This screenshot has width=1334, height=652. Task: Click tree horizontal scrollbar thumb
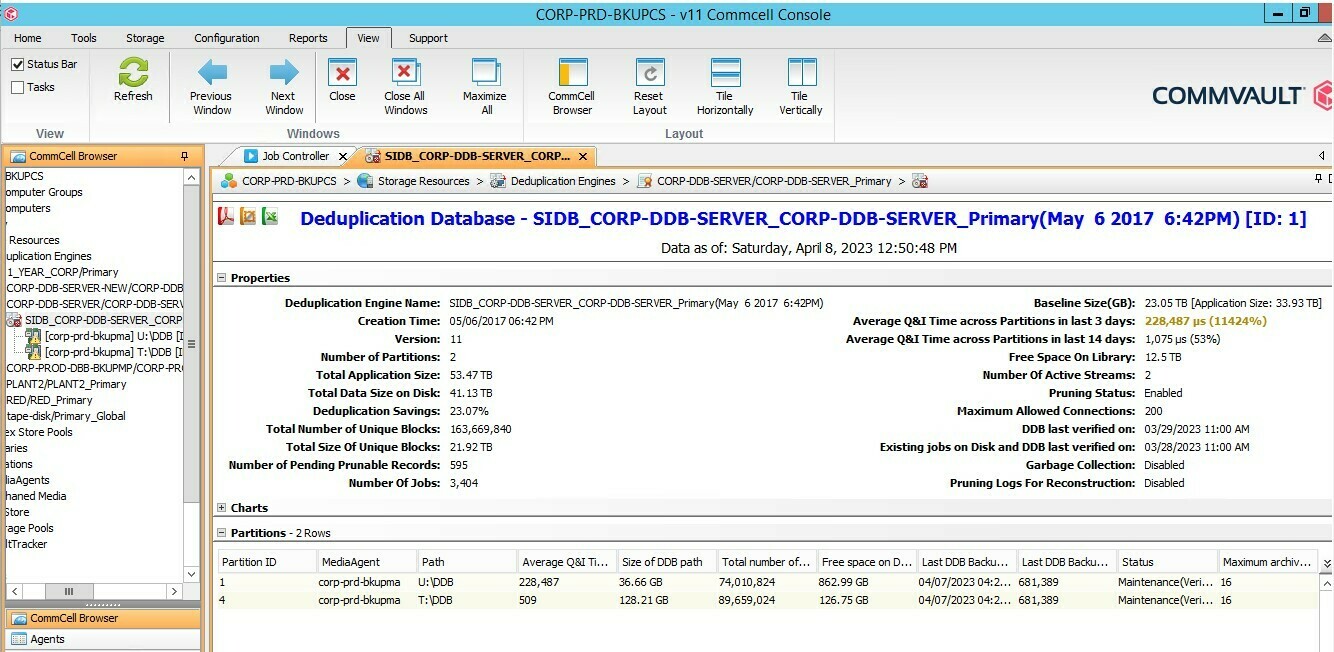click(69, 592)
